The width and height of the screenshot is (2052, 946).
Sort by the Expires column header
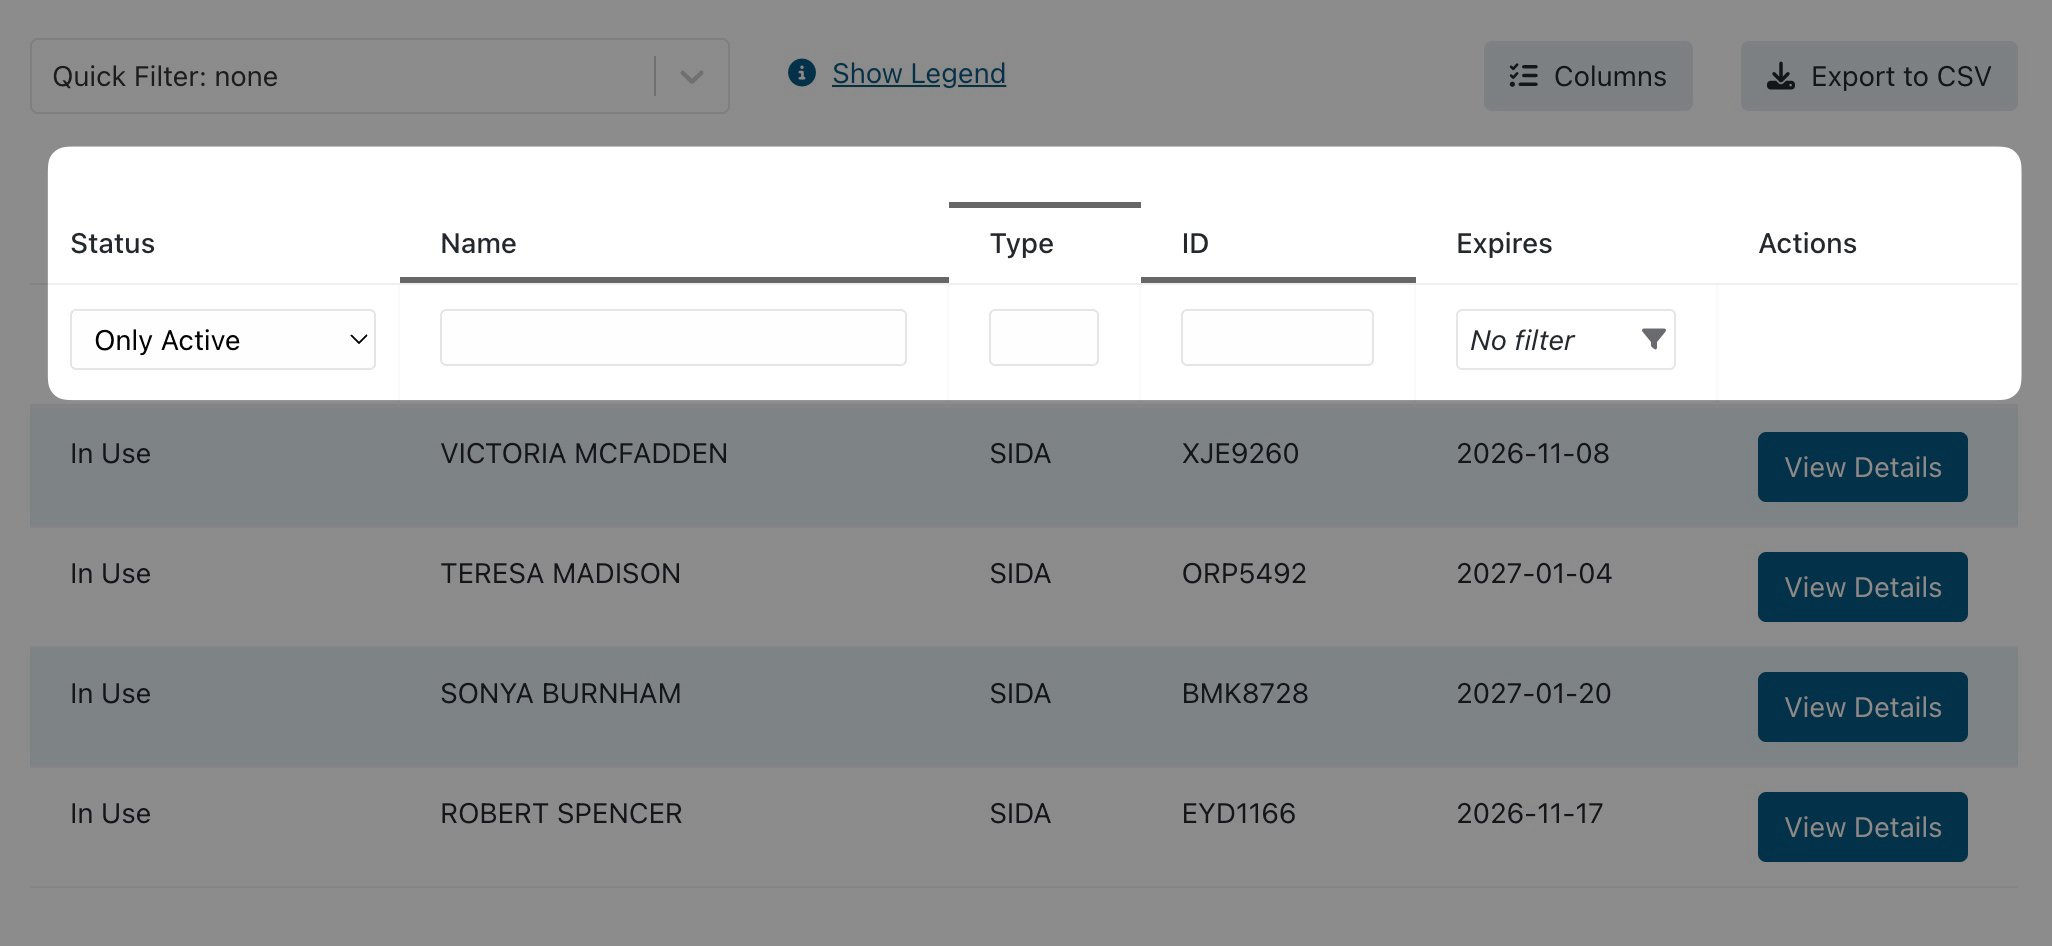tap(1504, 244)
